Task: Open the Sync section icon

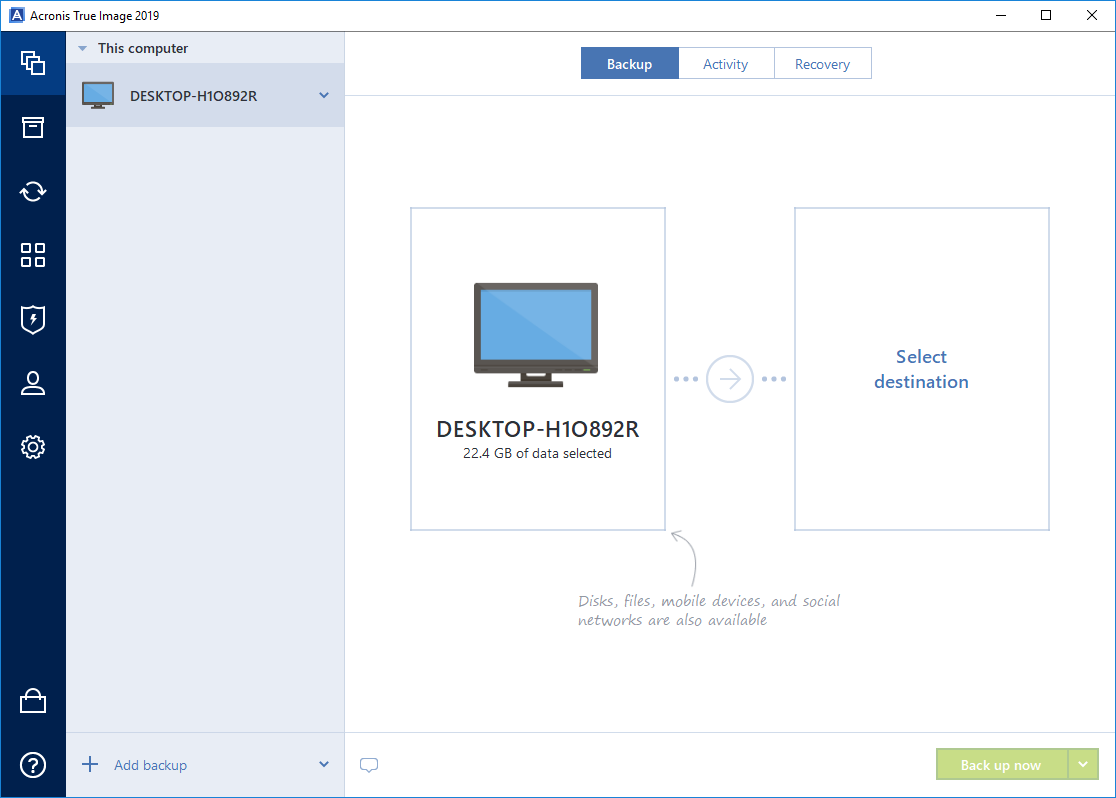Action: [x=33, y=191]
